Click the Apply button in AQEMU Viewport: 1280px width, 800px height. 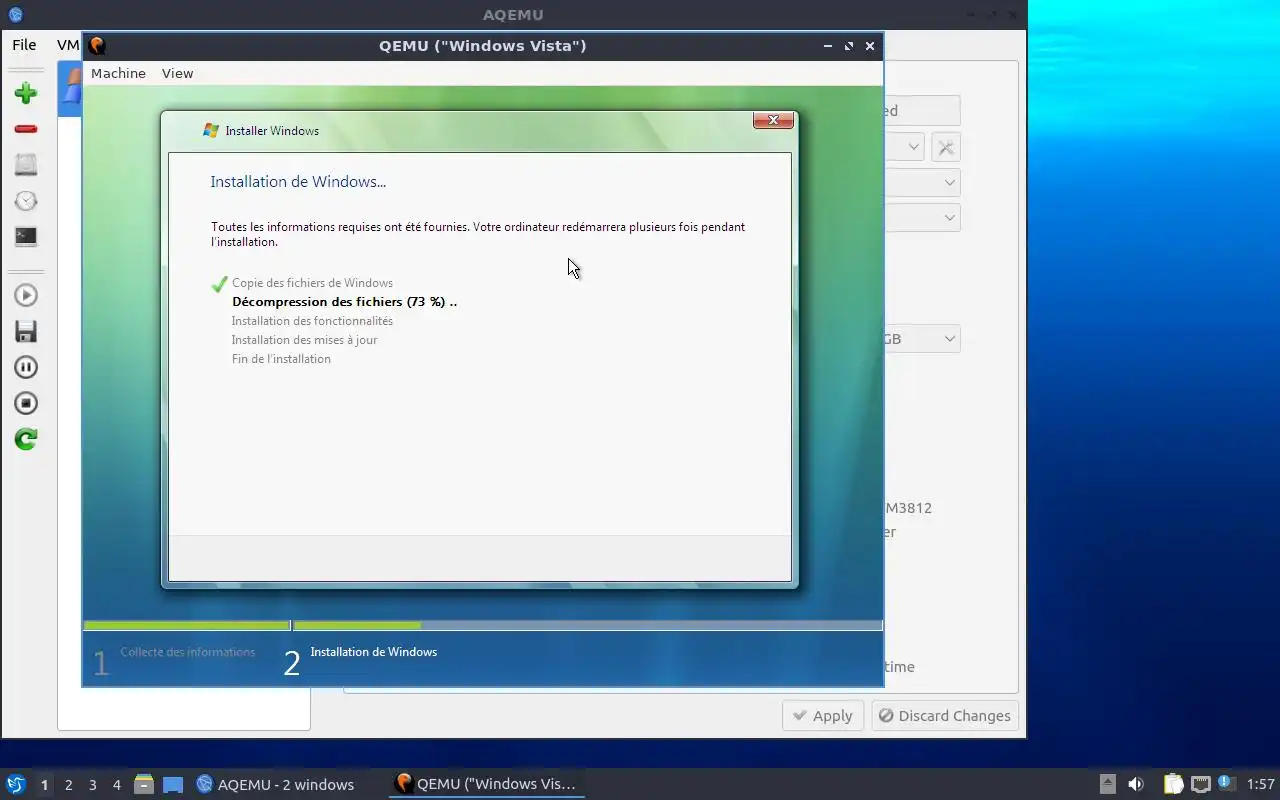[x=823, y=716]
